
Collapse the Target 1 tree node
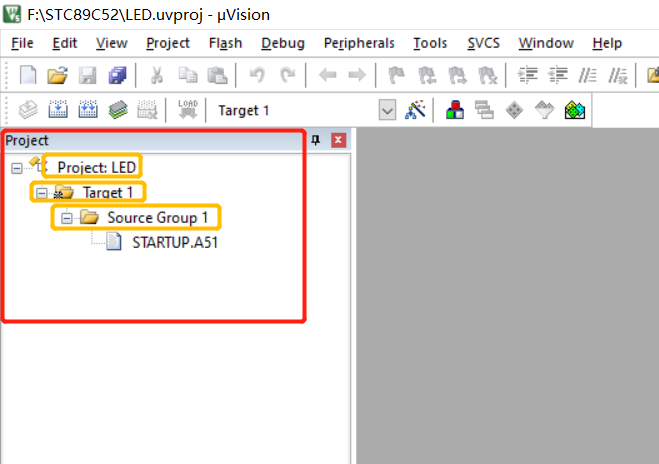(x=42, y=193)
